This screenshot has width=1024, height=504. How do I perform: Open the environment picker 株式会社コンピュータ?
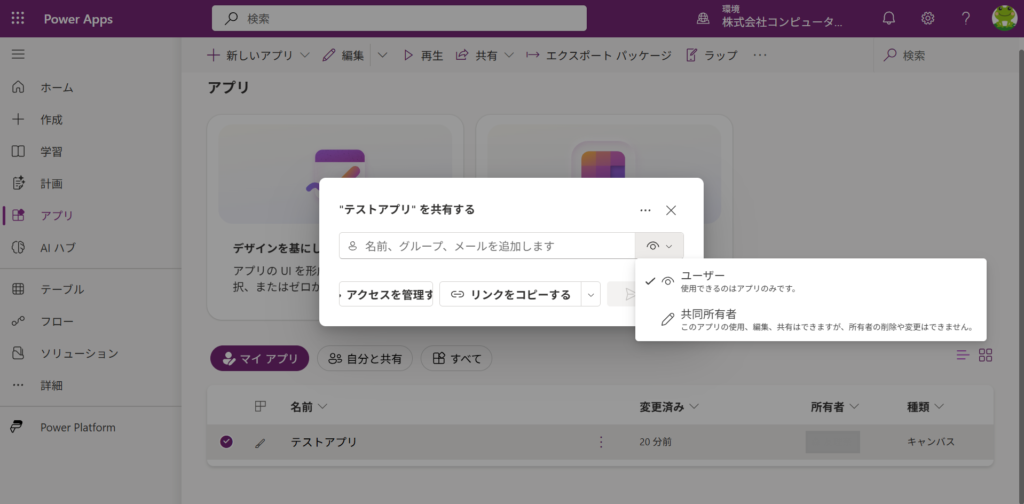point(771,18)
